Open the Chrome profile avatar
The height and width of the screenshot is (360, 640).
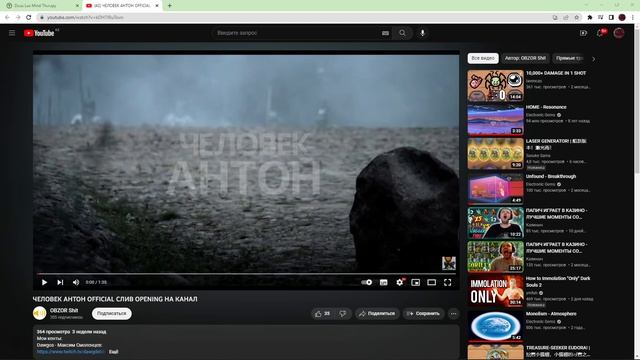tap(622, 17)
